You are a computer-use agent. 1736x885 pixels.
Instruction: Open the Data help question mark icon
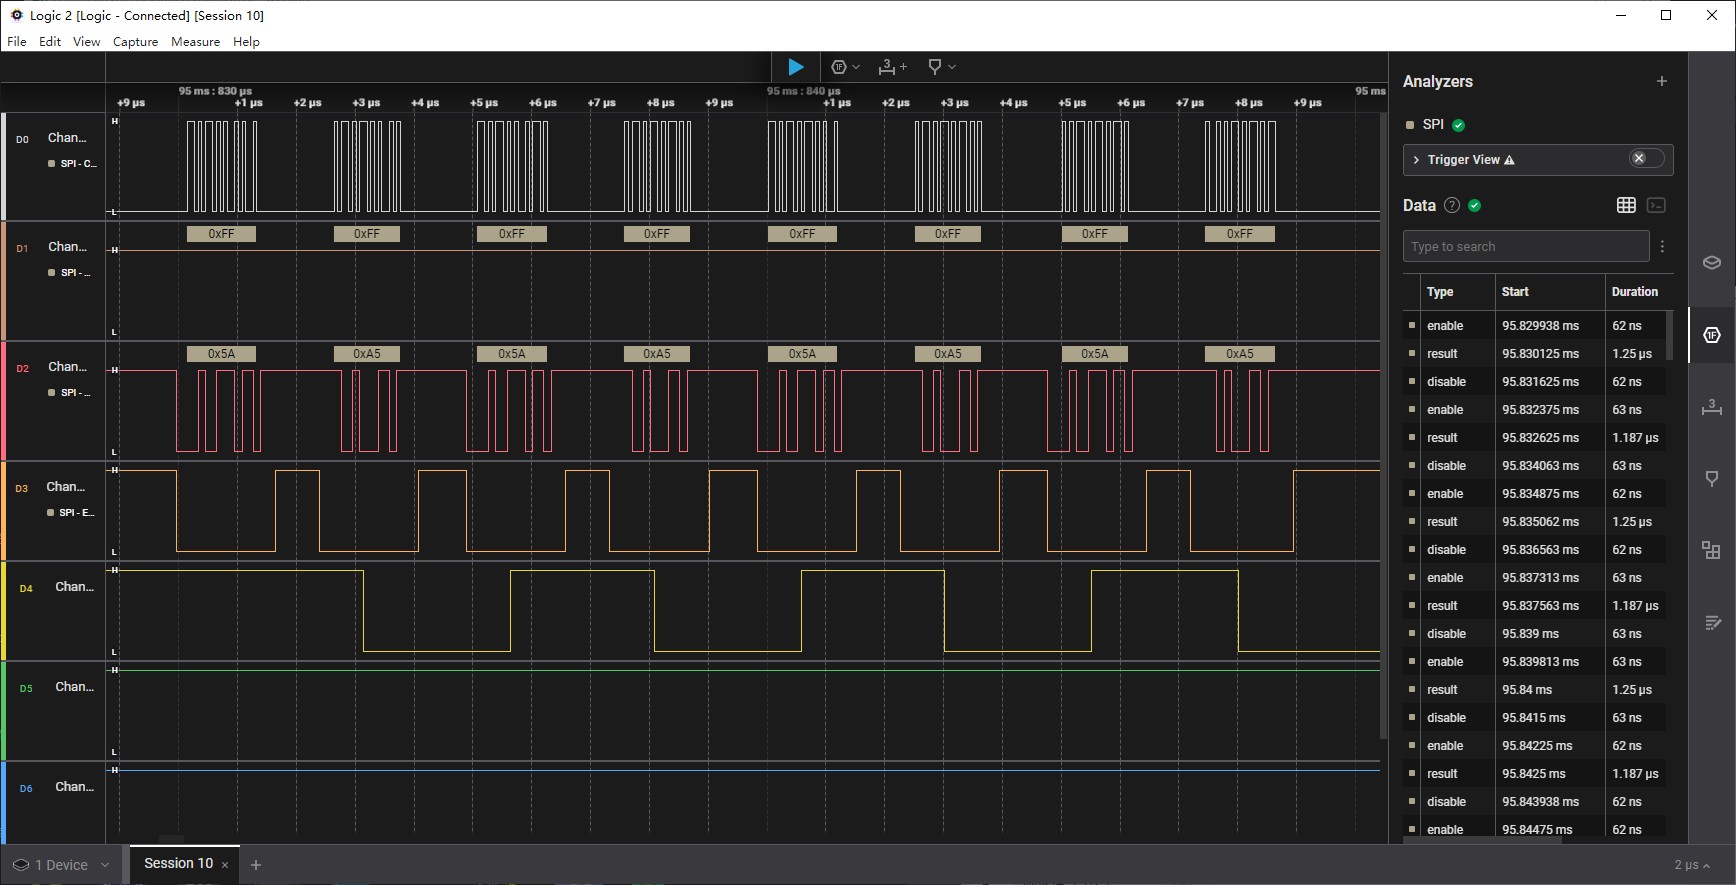(1452, 205)
